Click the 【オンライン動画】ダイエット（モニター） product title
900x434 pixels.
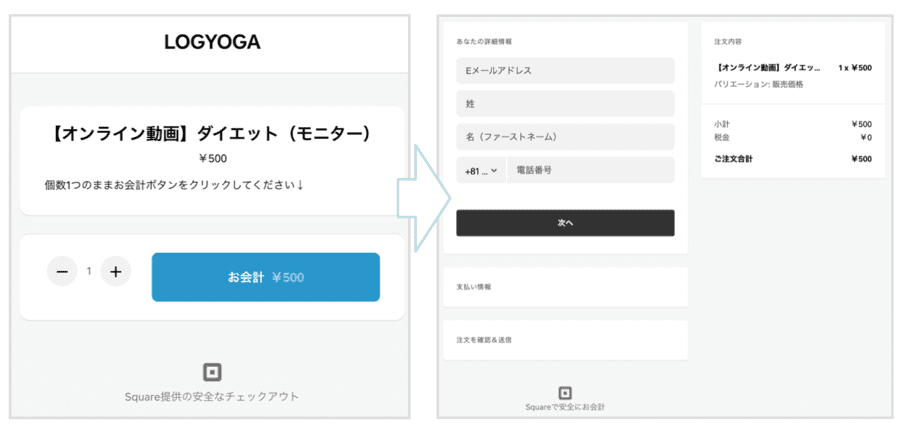click(x=212, y=134)
